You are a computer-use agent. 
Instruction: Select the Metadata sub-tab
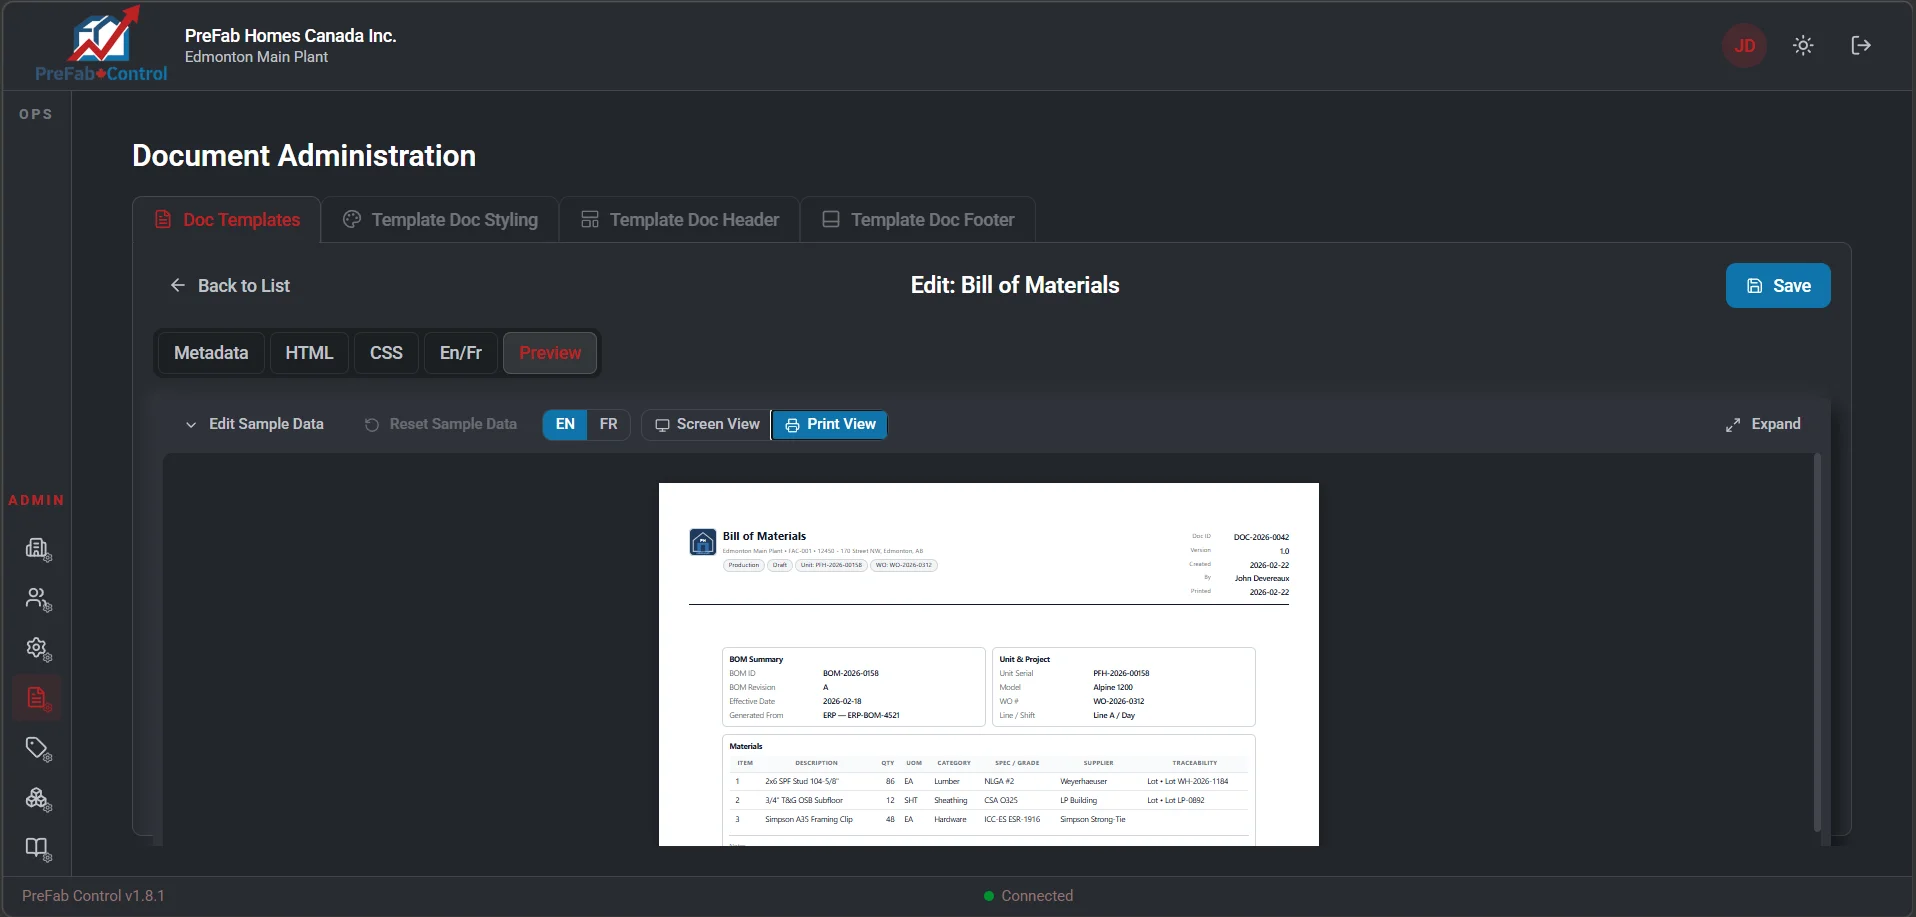[x=211, y=353]
